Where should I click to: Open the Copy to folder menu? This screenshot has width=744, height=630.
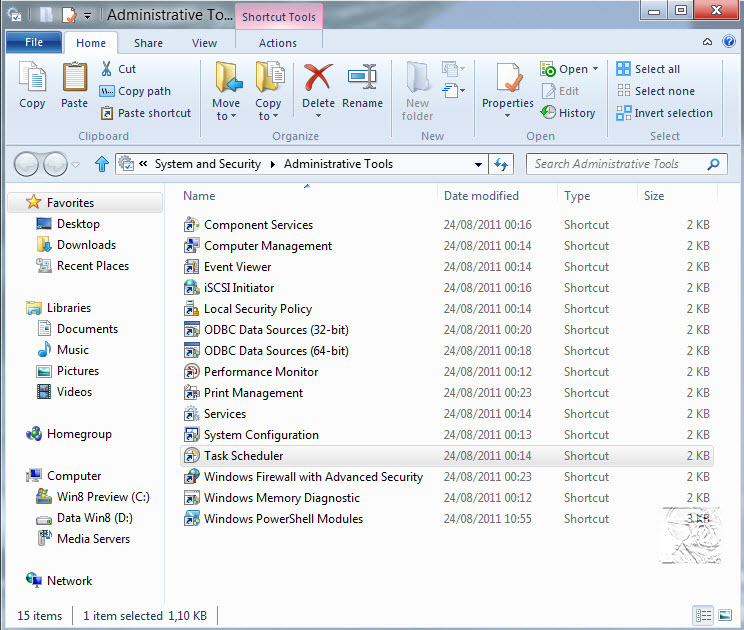(269, 91)
